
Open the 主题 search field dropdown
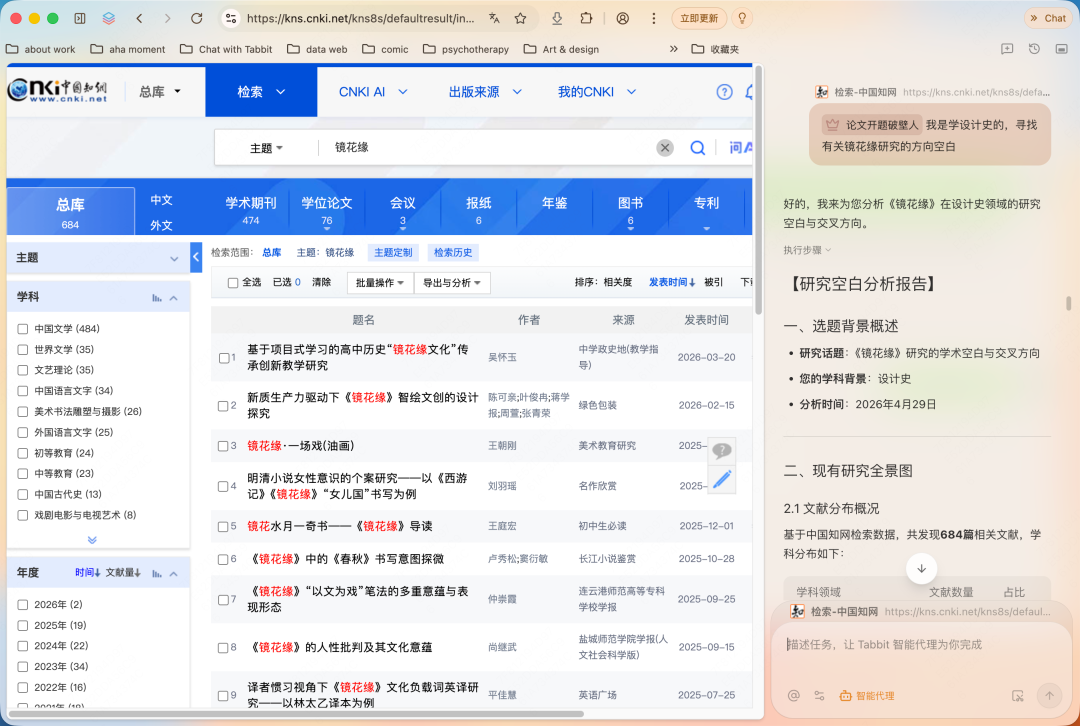(266, 148)
